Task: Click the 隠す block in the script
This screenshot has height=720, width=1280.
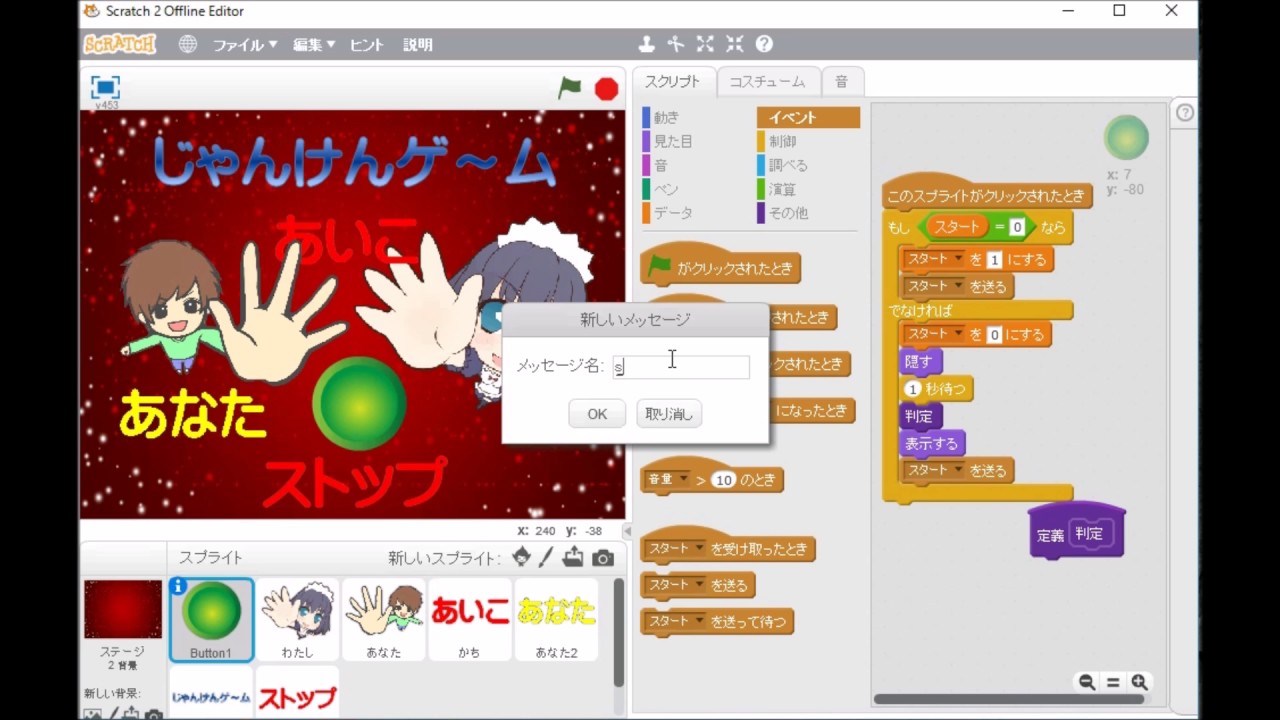Action: click(x=920, y=362)
